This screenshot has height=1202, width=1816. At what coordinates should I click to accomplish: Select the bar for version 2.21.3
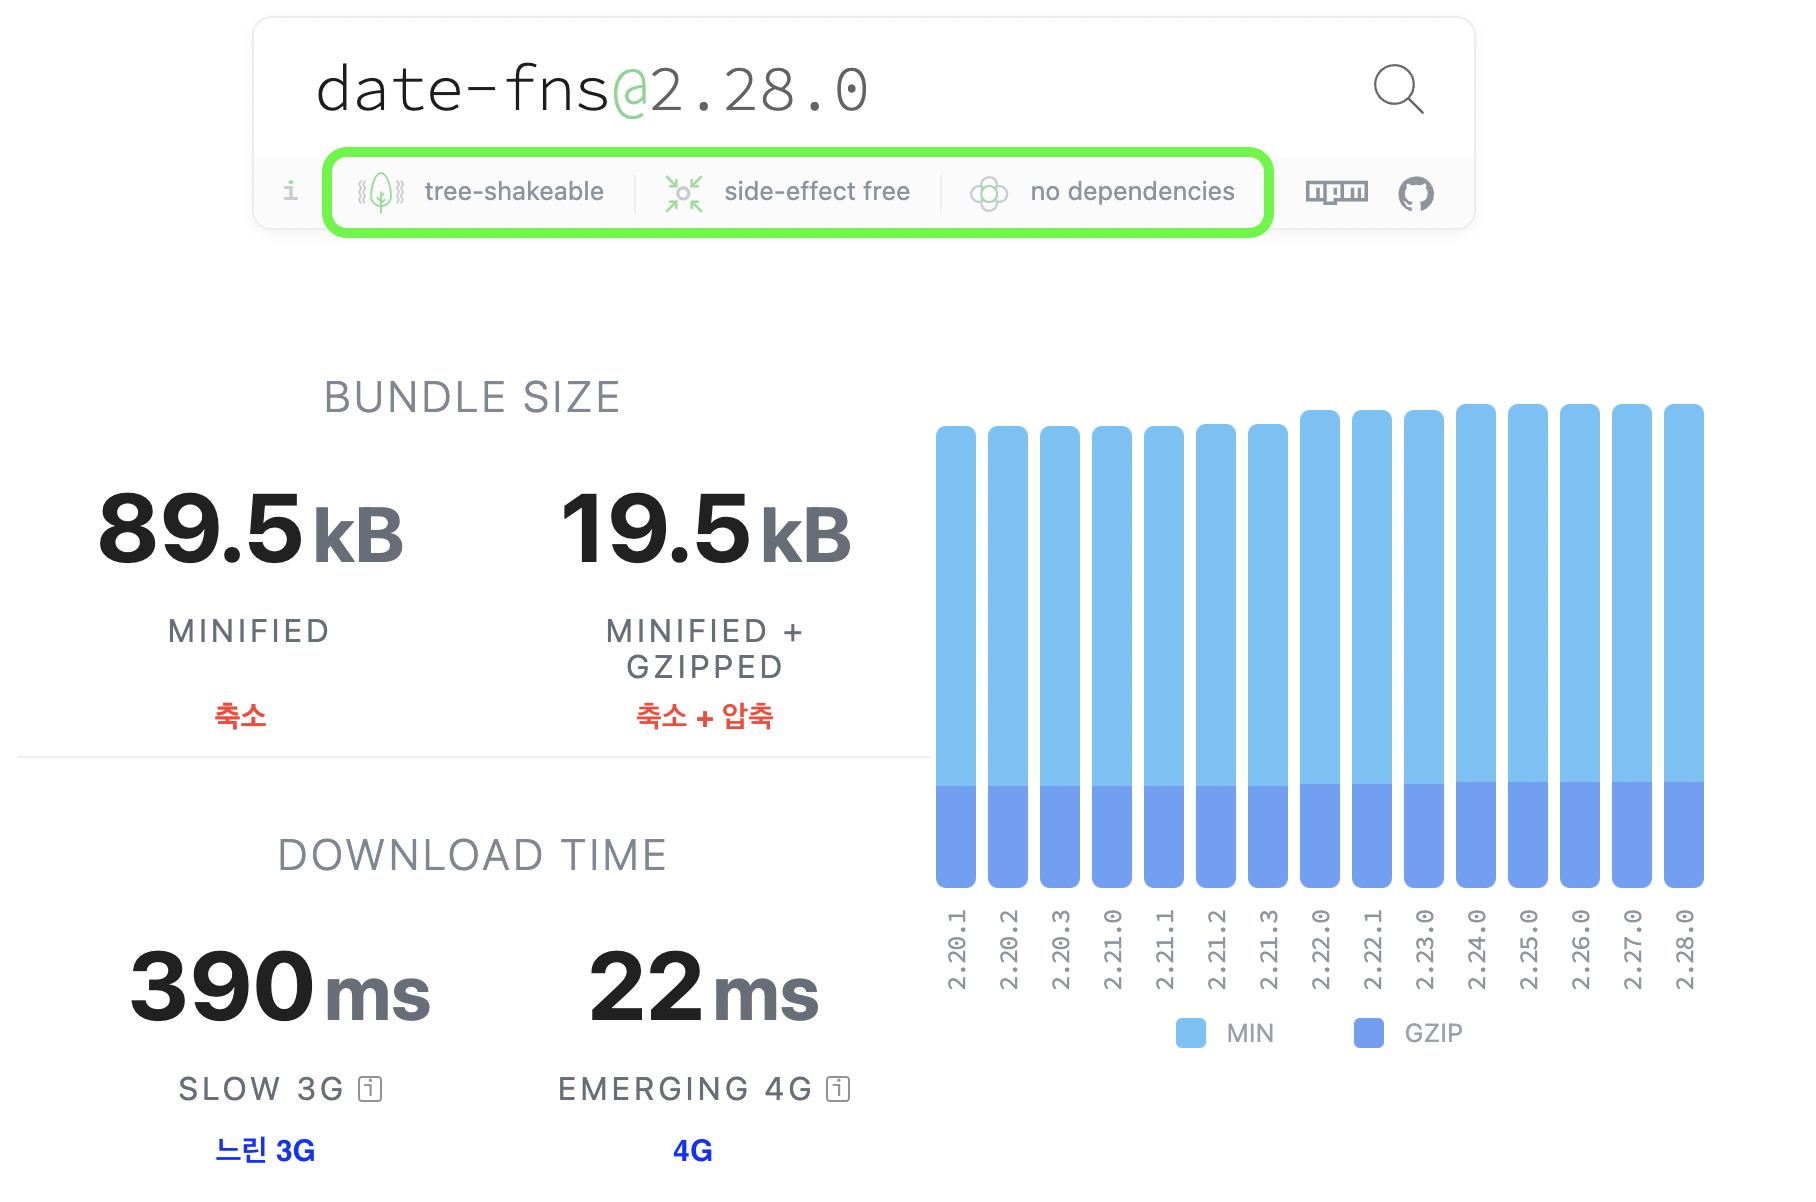1268,655
